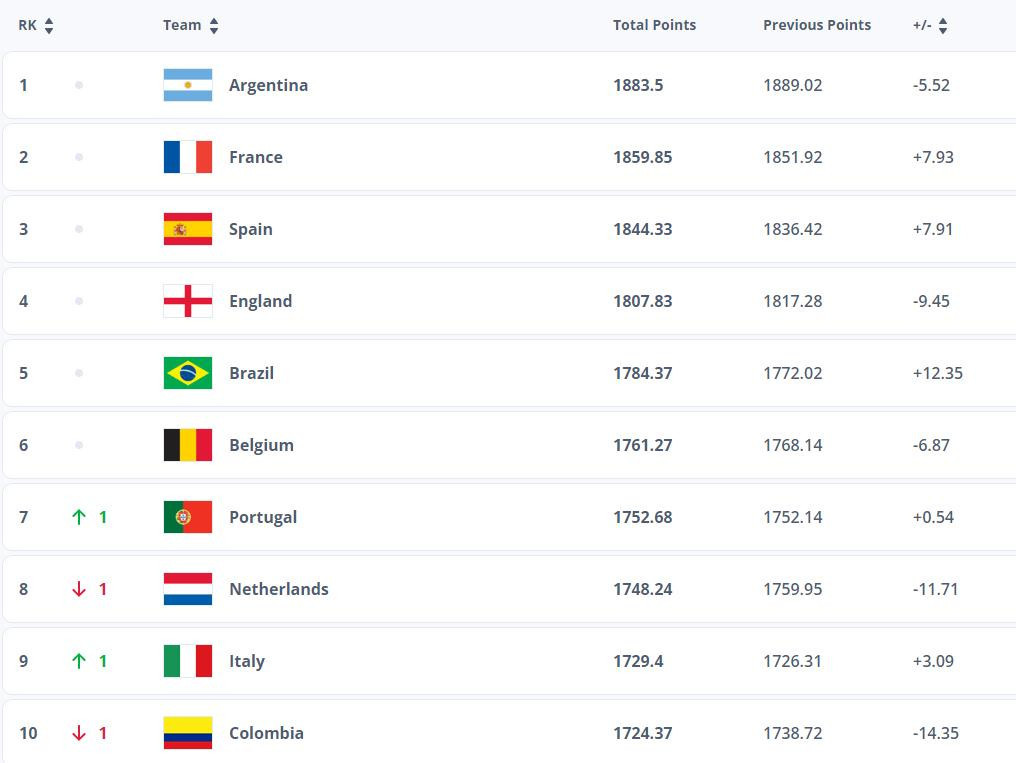This screenshot has width=1016, height=763.
Task: Click the France flag icon
Action: pyautogui.click(x=187, y=157)
